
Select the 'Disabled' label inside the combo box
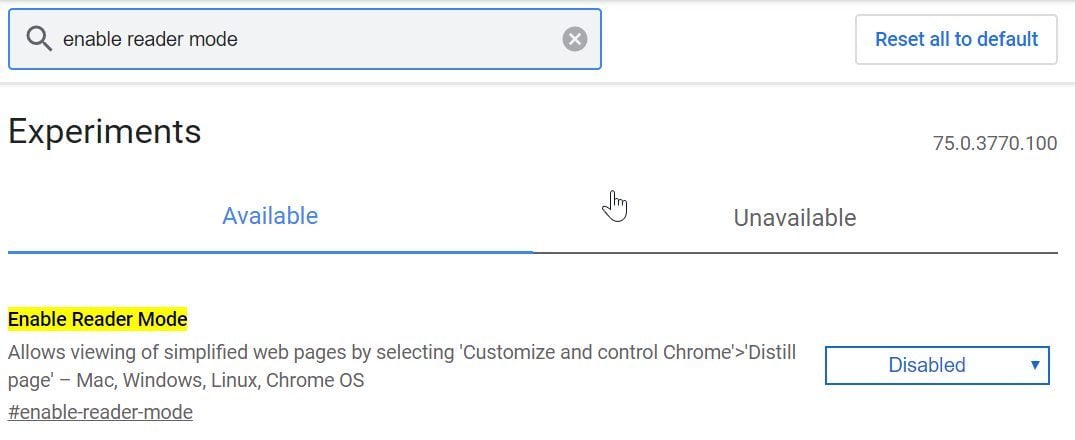[927, 365]
